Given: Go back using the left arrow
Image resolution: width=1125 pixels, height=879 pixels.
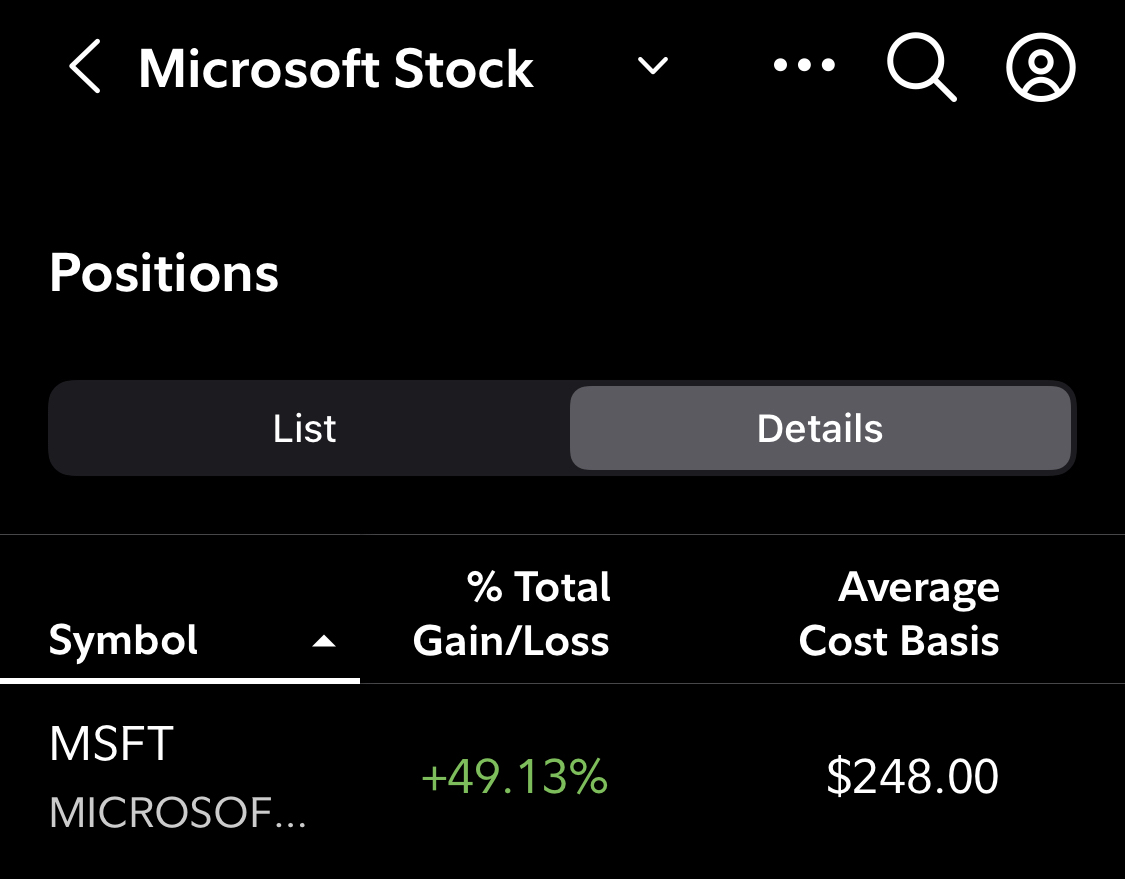Looking at the screenshot, I should (x=85, y=69).
